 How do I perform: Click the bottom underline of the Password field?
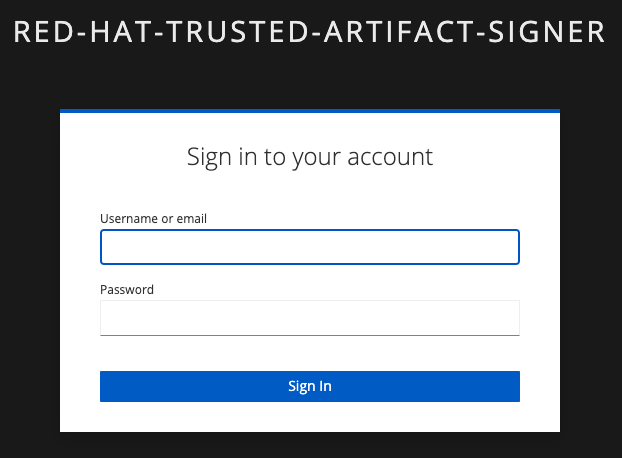310,335
